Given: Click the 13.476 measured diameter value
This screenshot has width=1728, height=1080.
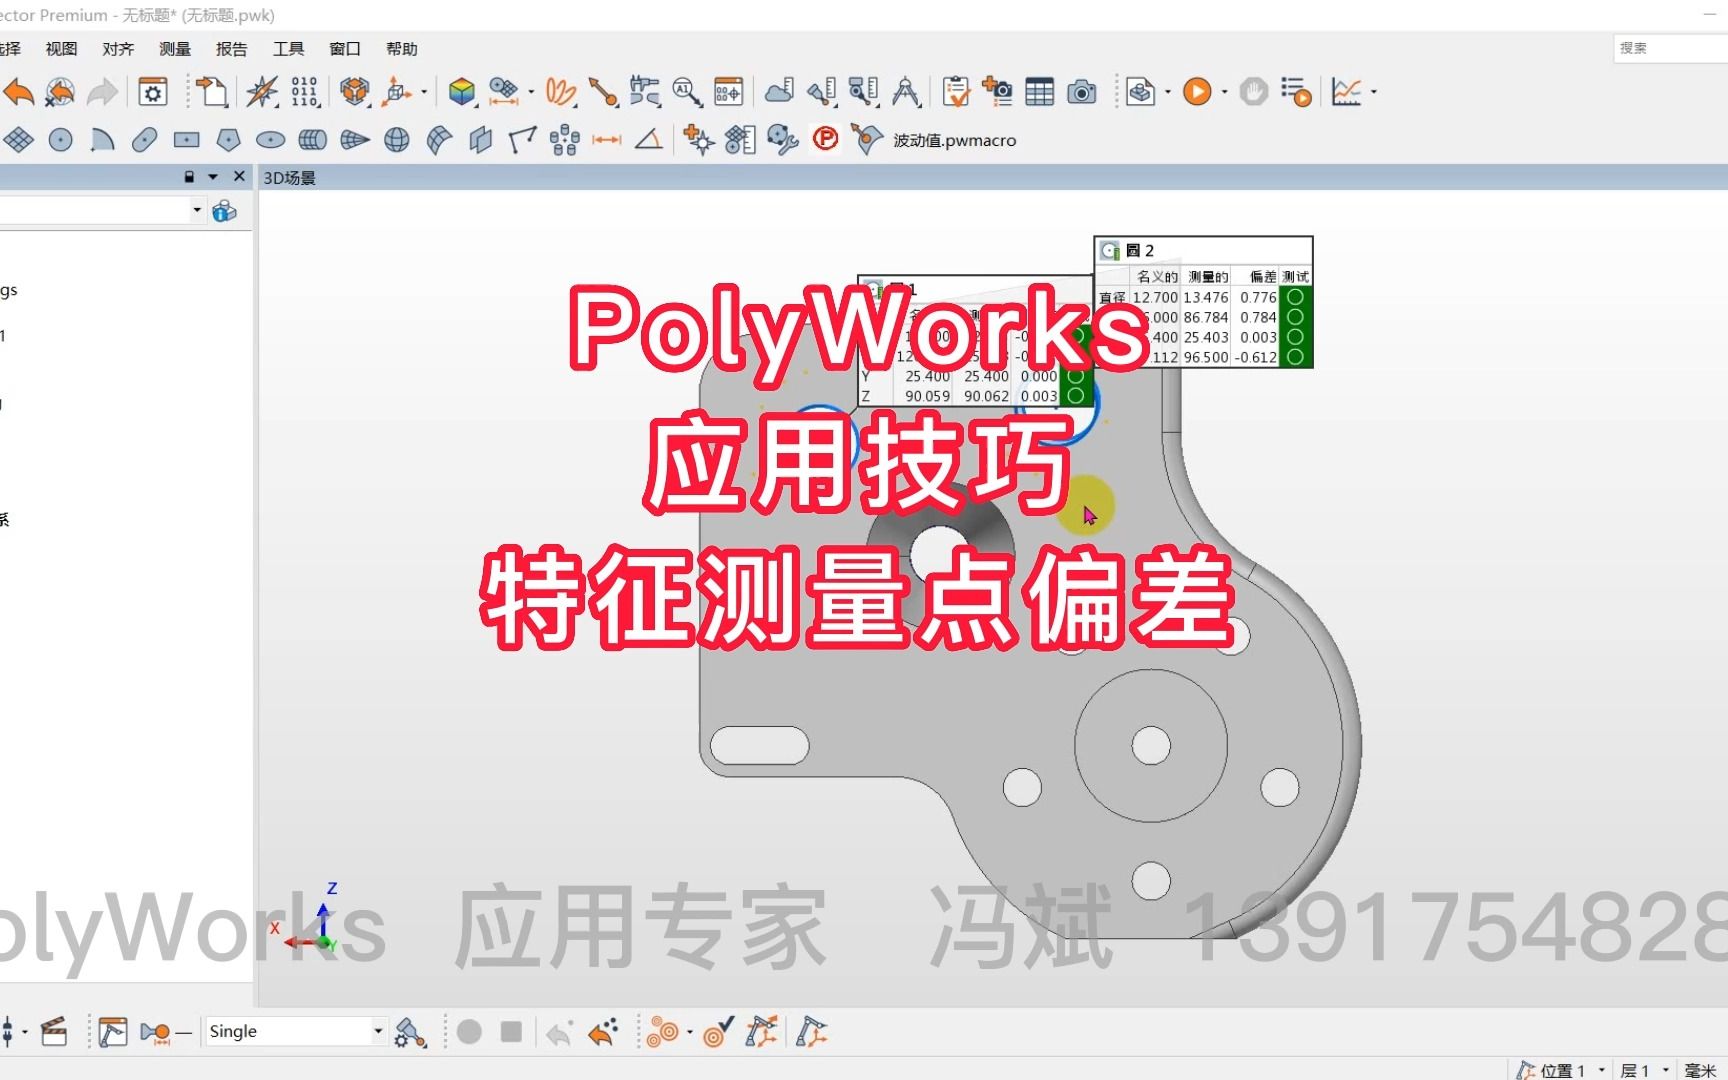Looking at the screenshot, I should tap(1205, 297).
